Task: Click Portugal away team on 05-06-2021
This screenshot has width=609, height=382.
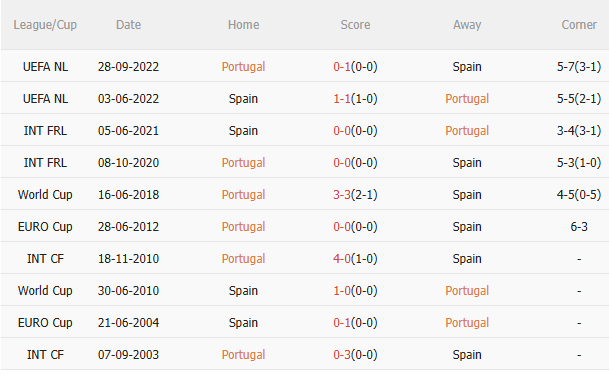Action: pyautogui.click(x=467, y=131)
